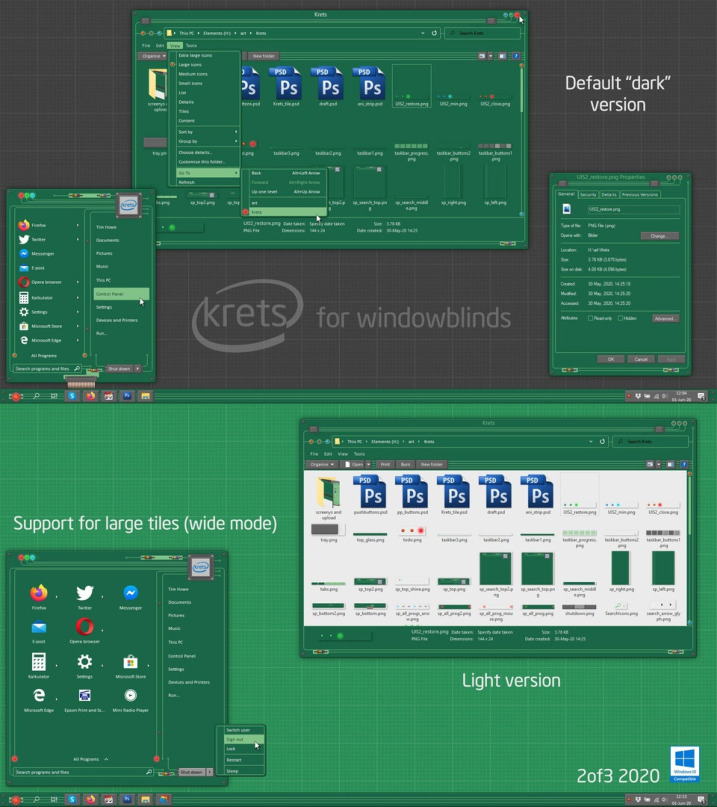
Task: Open Task View on the light-version taskbar
Action: coord(54,799)
